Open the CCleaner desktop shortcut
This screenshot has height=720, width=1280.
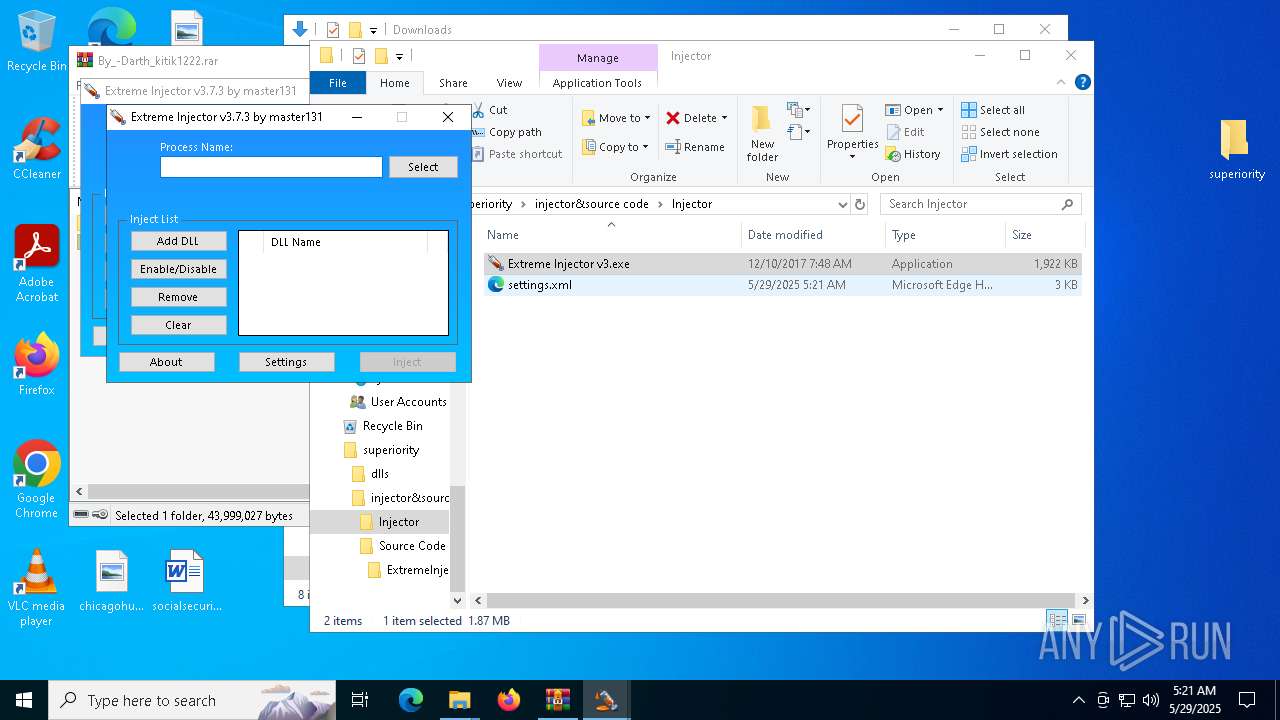coord(37,149)
